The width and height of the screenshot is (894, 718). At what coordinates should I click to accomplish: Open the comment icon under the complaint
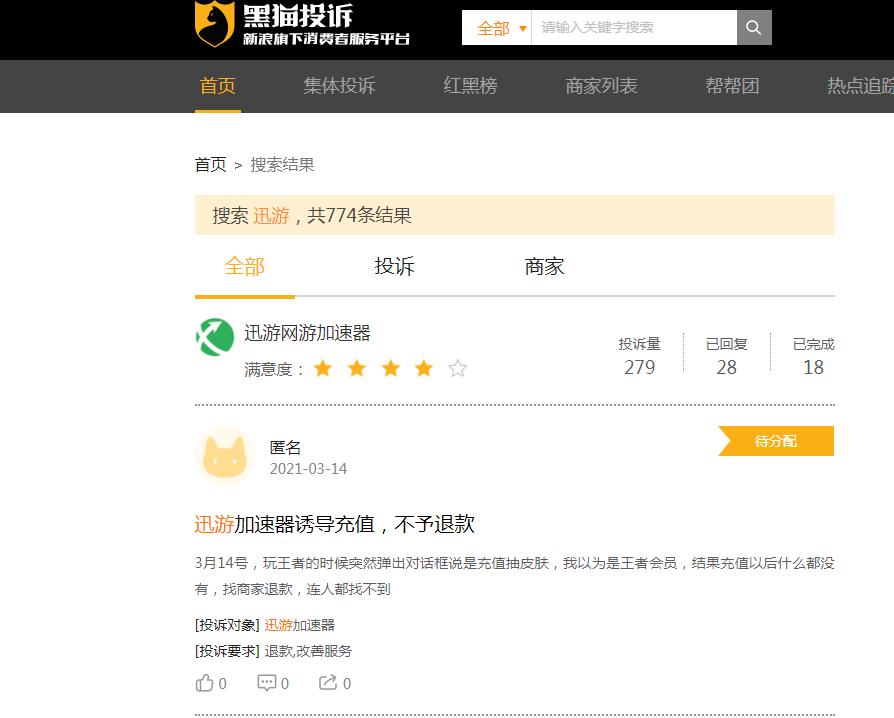click(x=266, y=682)
